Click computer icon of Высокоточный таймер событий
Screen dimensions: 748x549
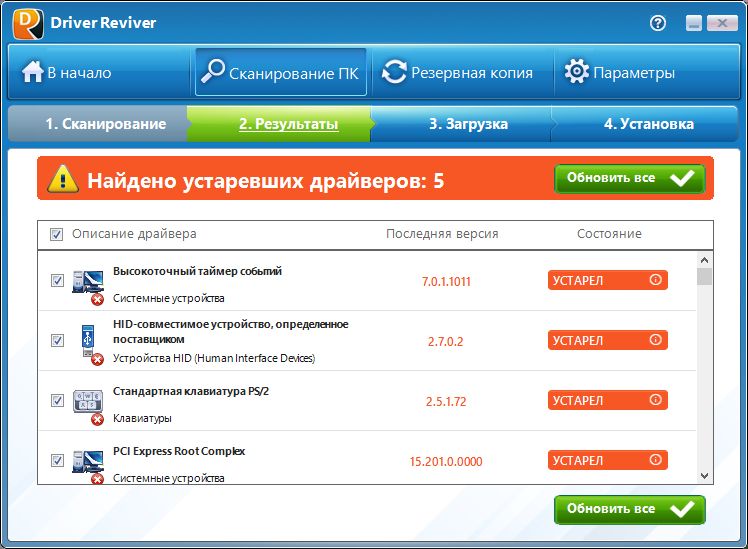click(88, 281)
